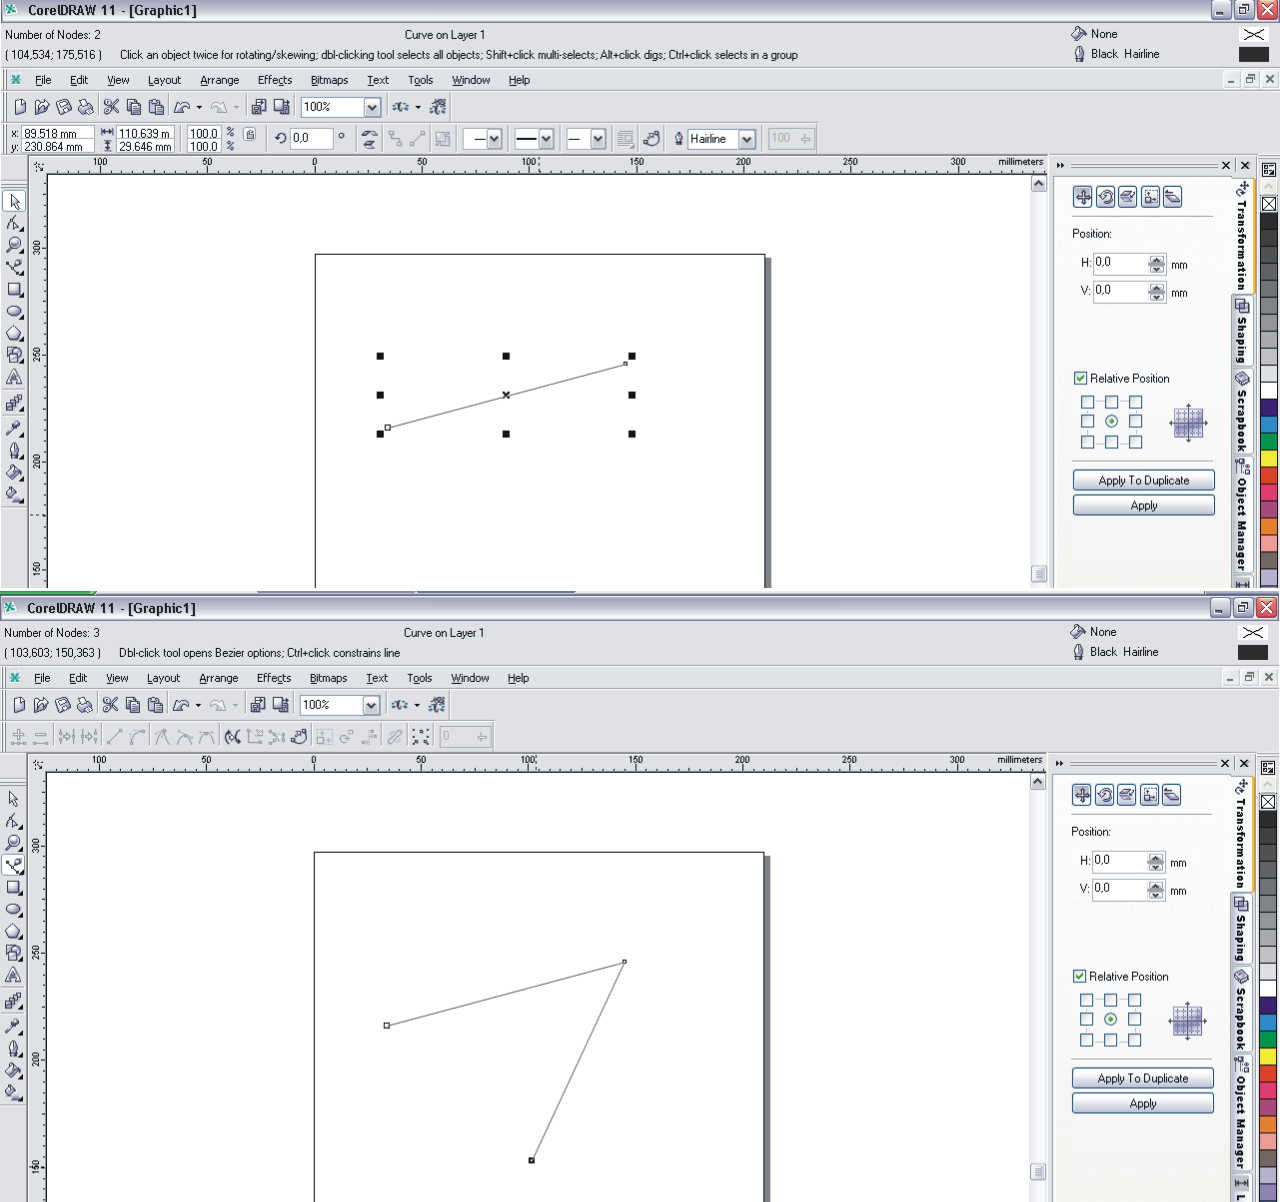Select the Zoom tool in the top window toolbox

click(x=14, y=245)
